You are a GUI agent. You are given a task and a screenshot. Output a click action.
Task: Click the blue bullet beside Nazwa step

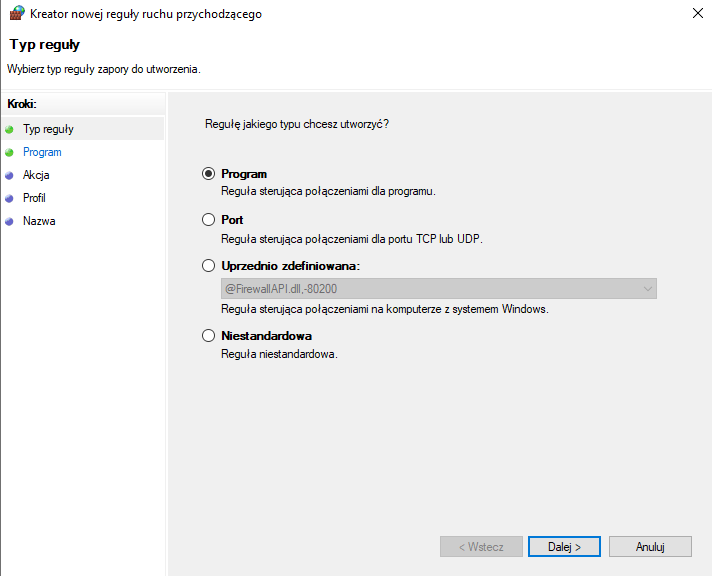[x=10, y=221]
